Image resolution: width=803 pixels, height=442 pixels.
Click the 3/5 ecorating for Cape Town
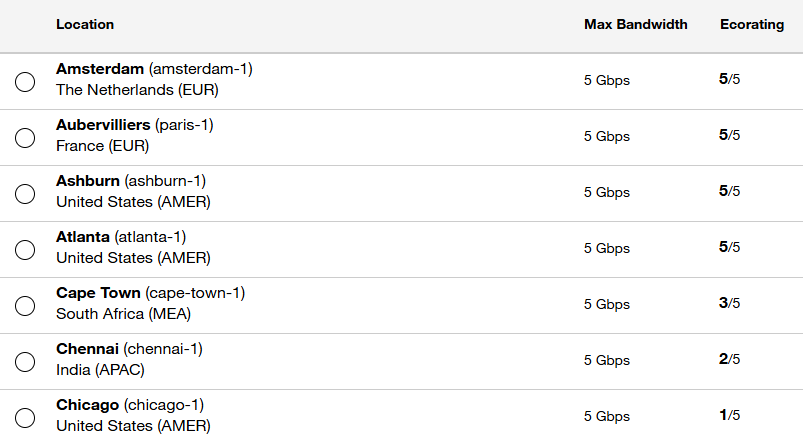[730, 303]
